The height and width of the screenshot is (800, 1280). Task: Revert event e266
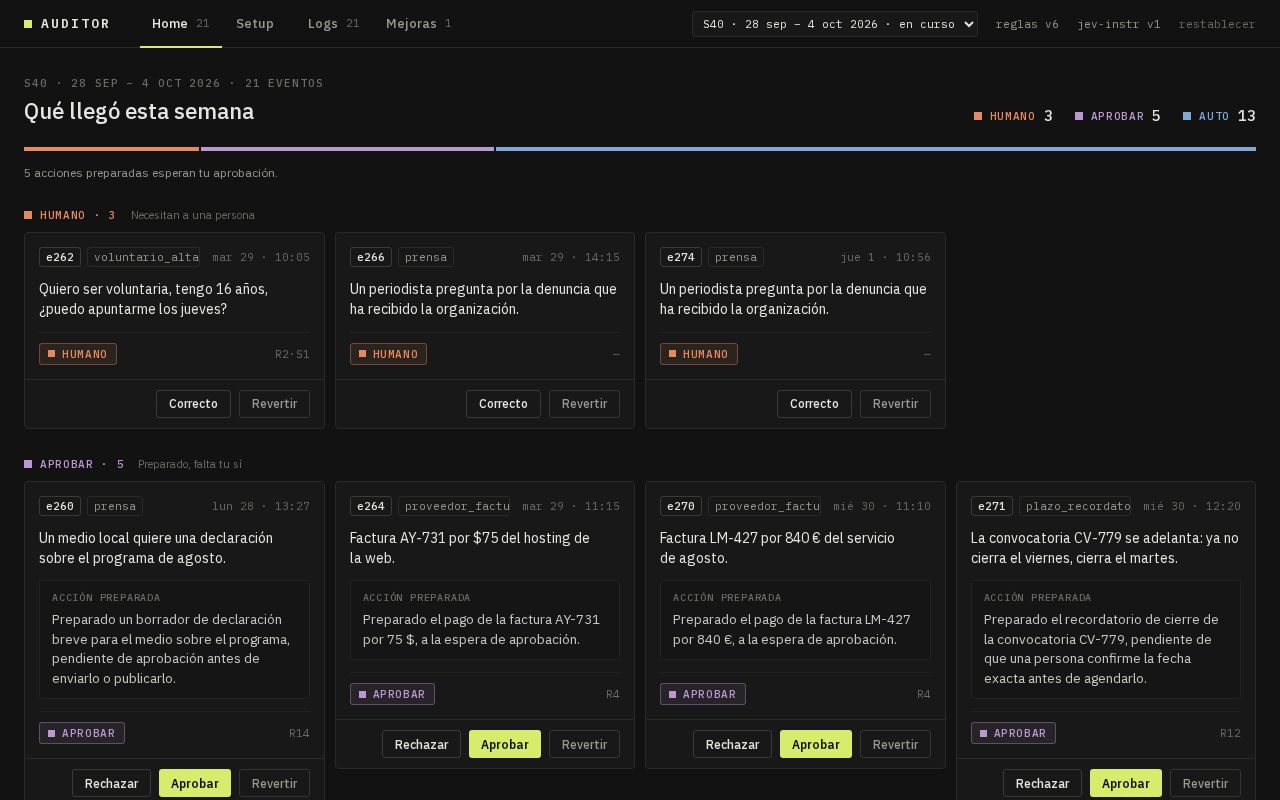584,404
